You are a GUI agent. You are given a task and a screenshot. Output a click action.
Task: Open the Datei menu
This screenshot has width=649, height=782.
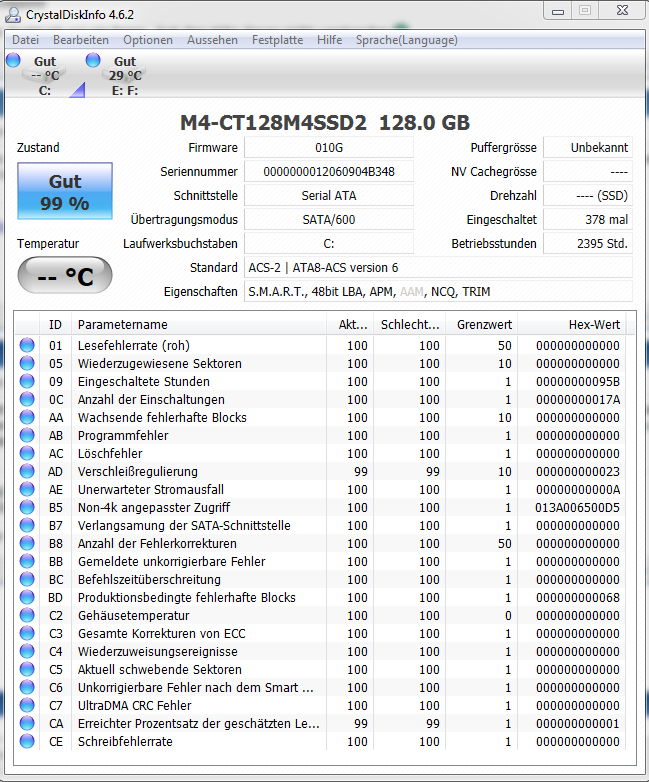click(x=25, y=40)
